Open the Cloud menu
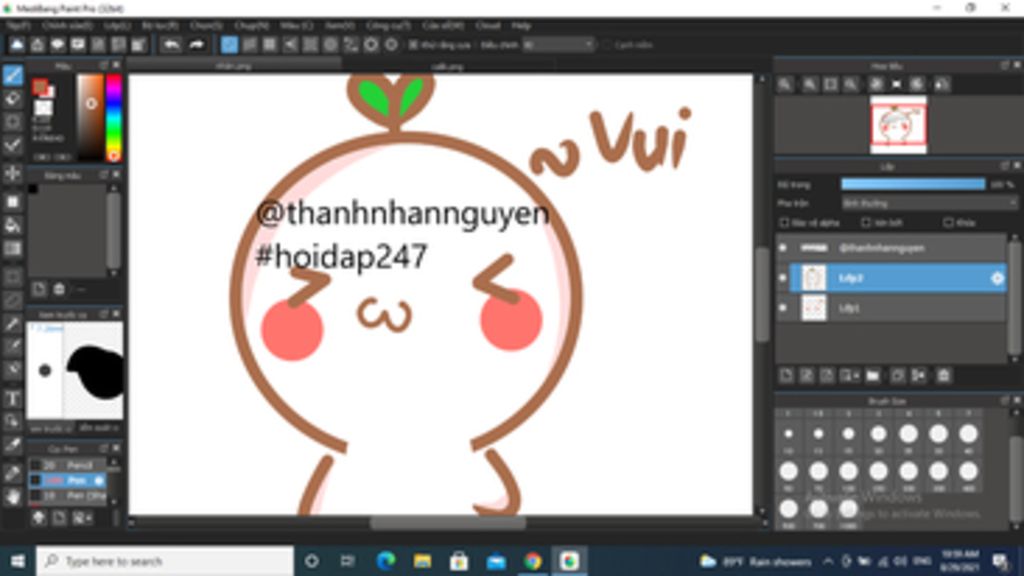1024x576 pixels. pos(488,25)
